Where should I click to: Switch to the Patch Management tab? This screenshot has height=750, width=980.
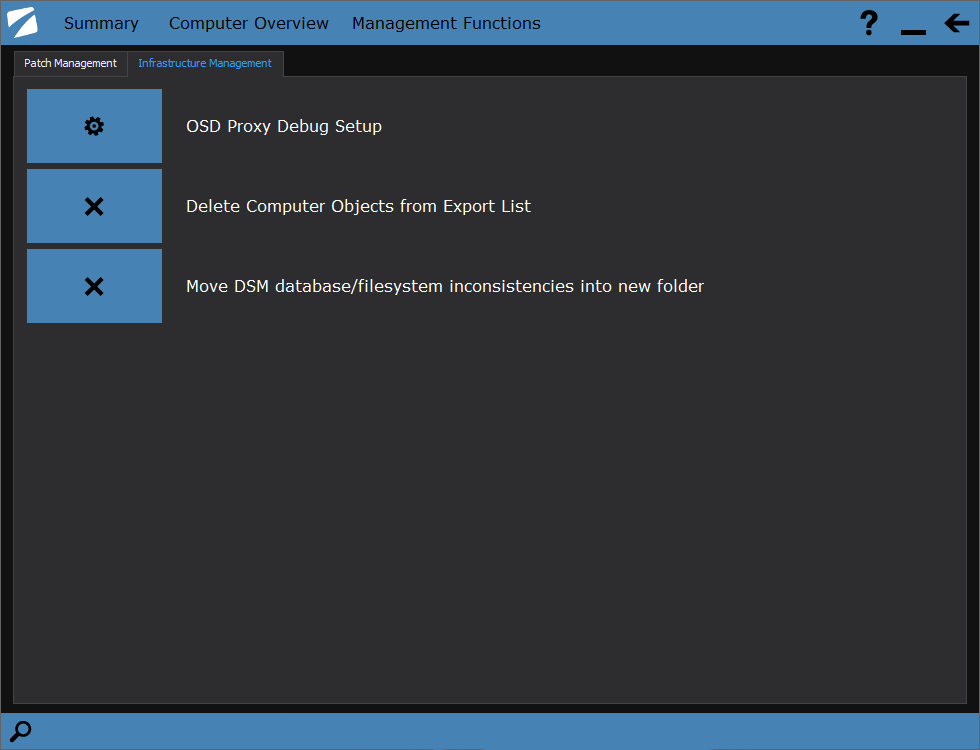71,63
